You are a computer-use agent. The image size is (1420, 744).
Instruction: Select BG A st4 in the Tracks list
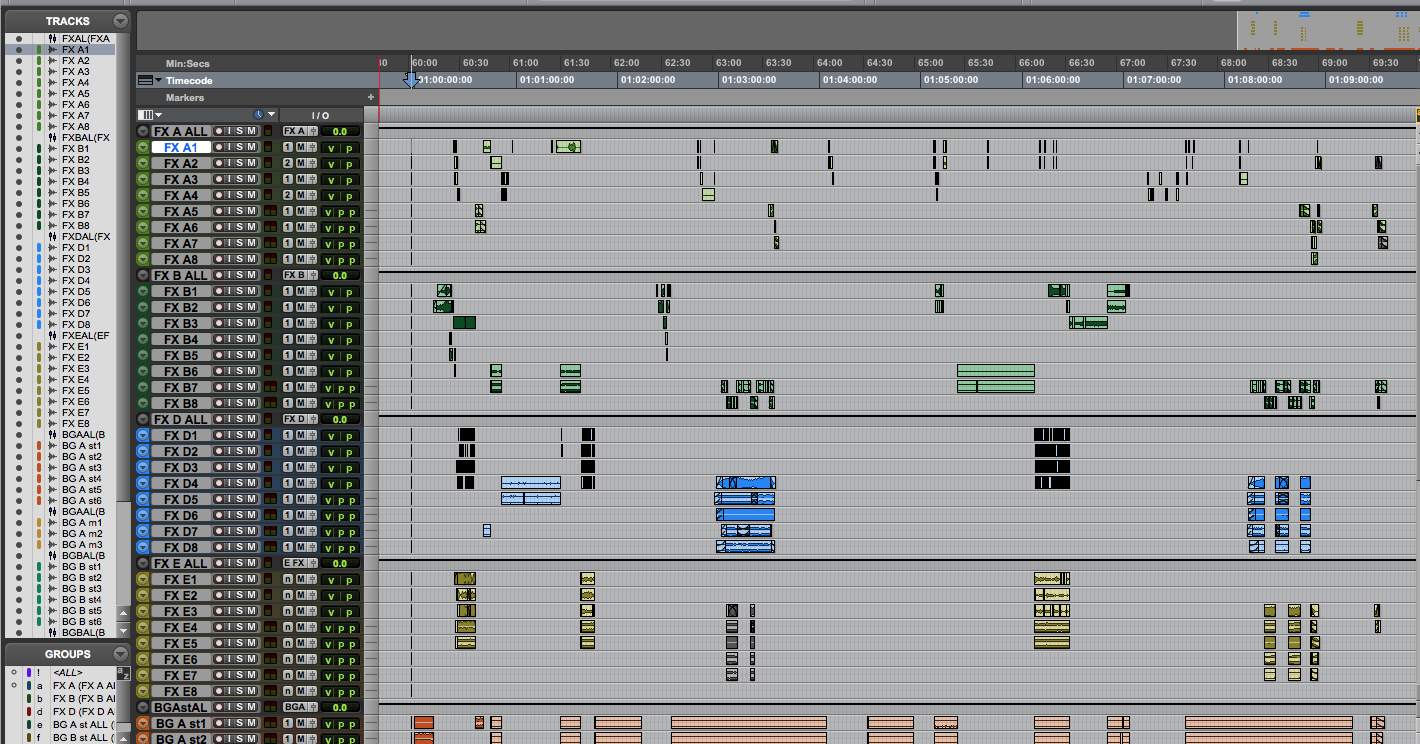(x=81, y=478)
